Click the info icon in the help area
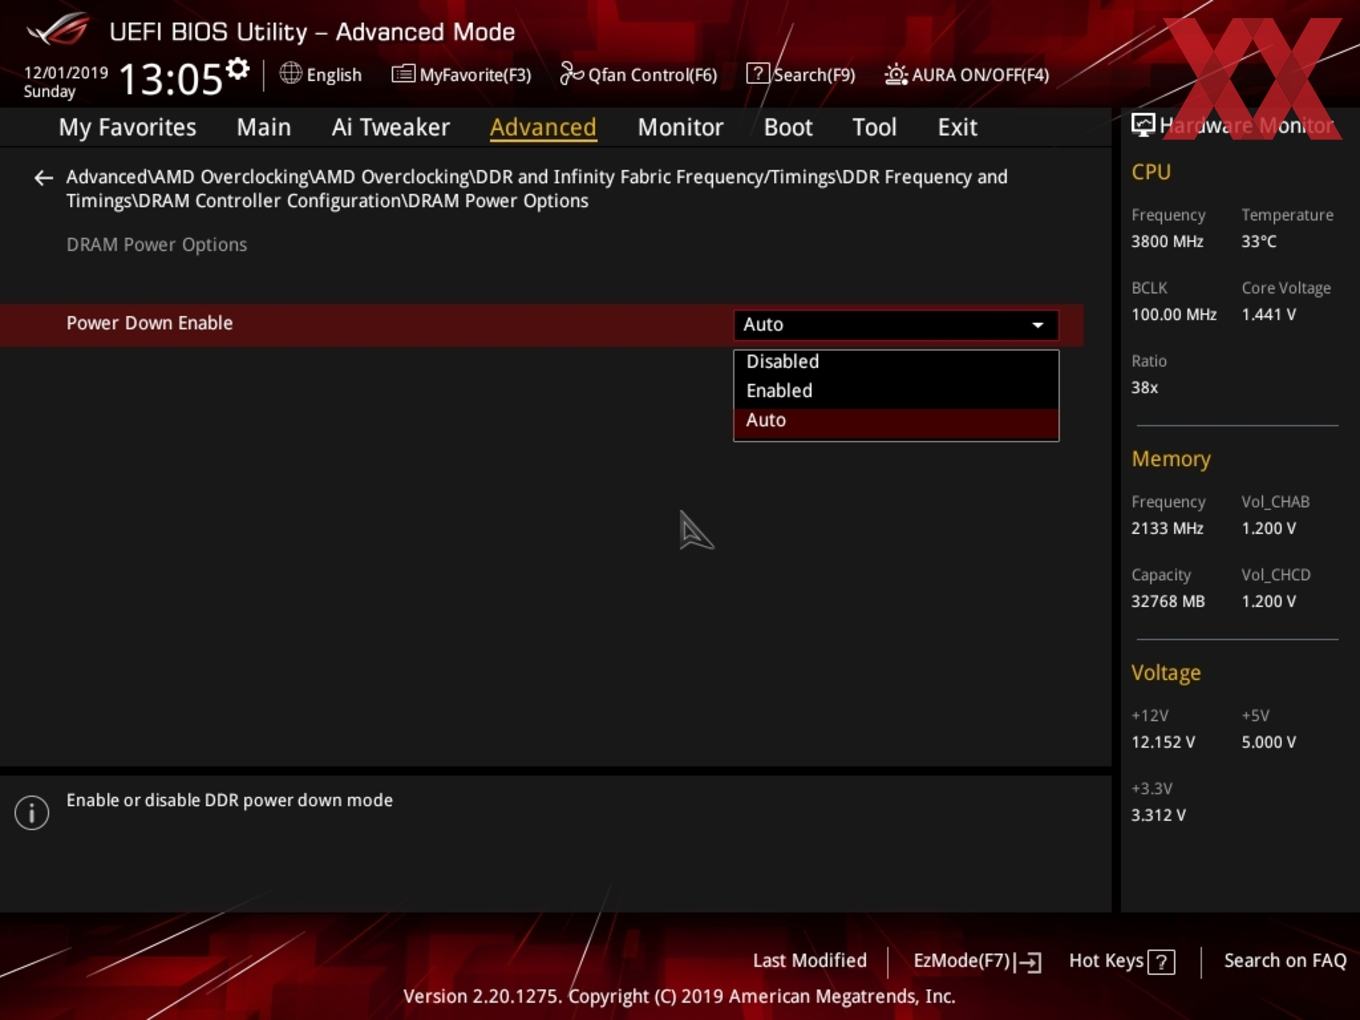This screenshot has width=1360, height=1020. tap(32, 812)
